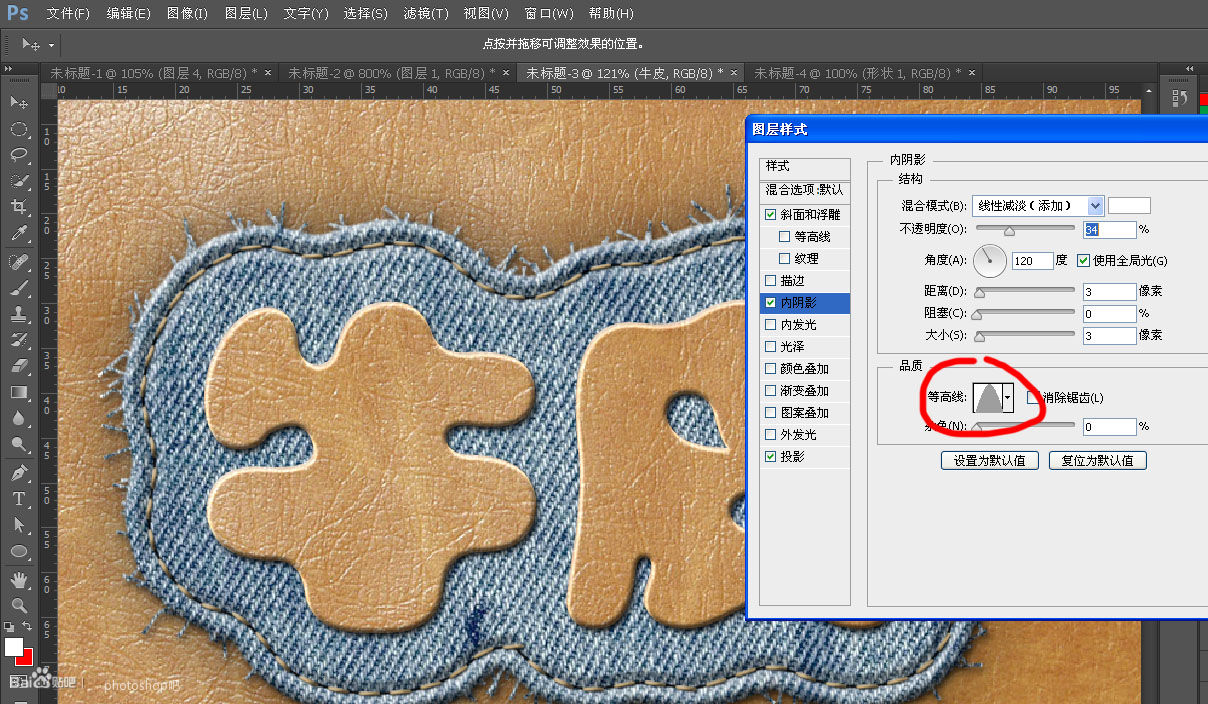This screenshot has width=1208, height=704.
Task: Open the 编辑(E) menu
Action: (128, 13)
